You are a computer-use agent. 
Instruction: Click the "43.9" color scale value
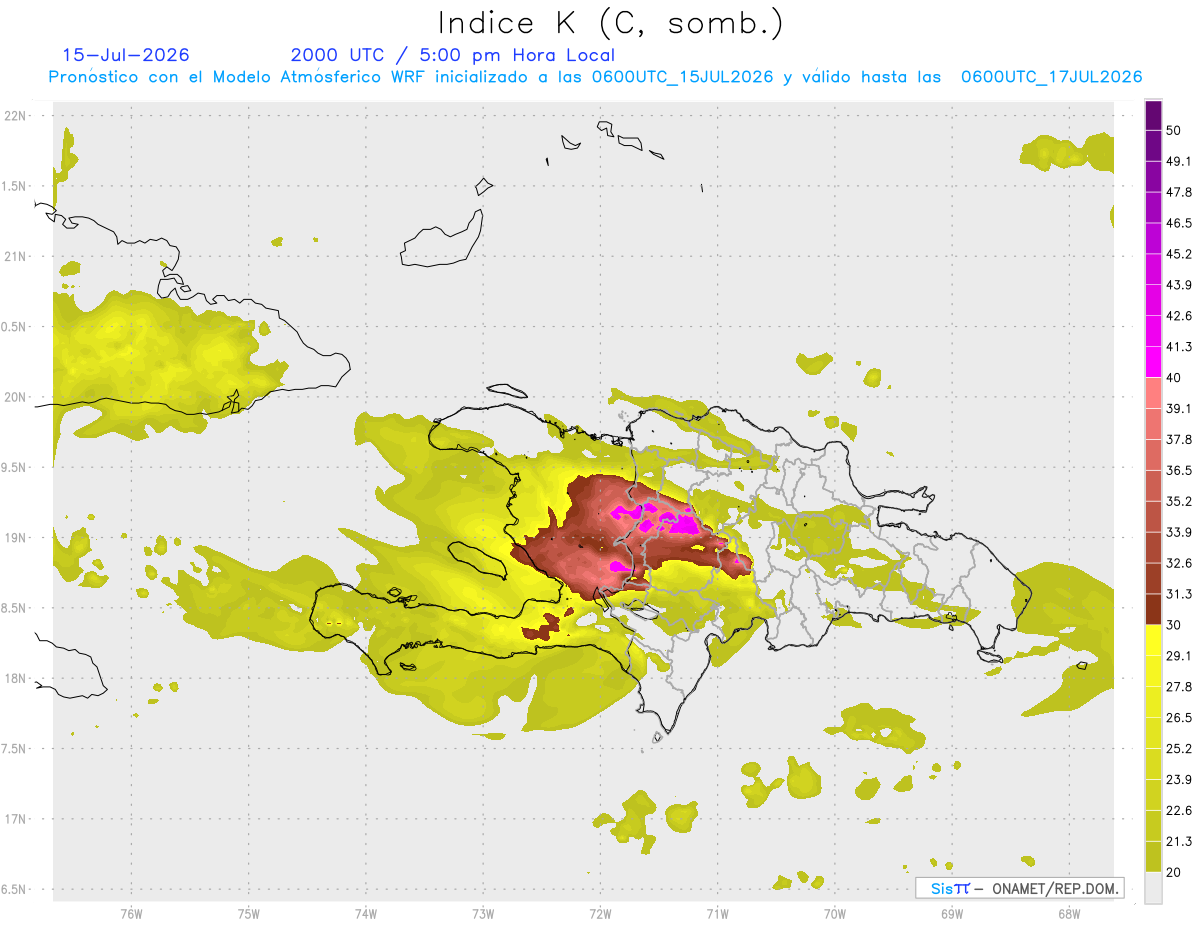click(1178, 285)
